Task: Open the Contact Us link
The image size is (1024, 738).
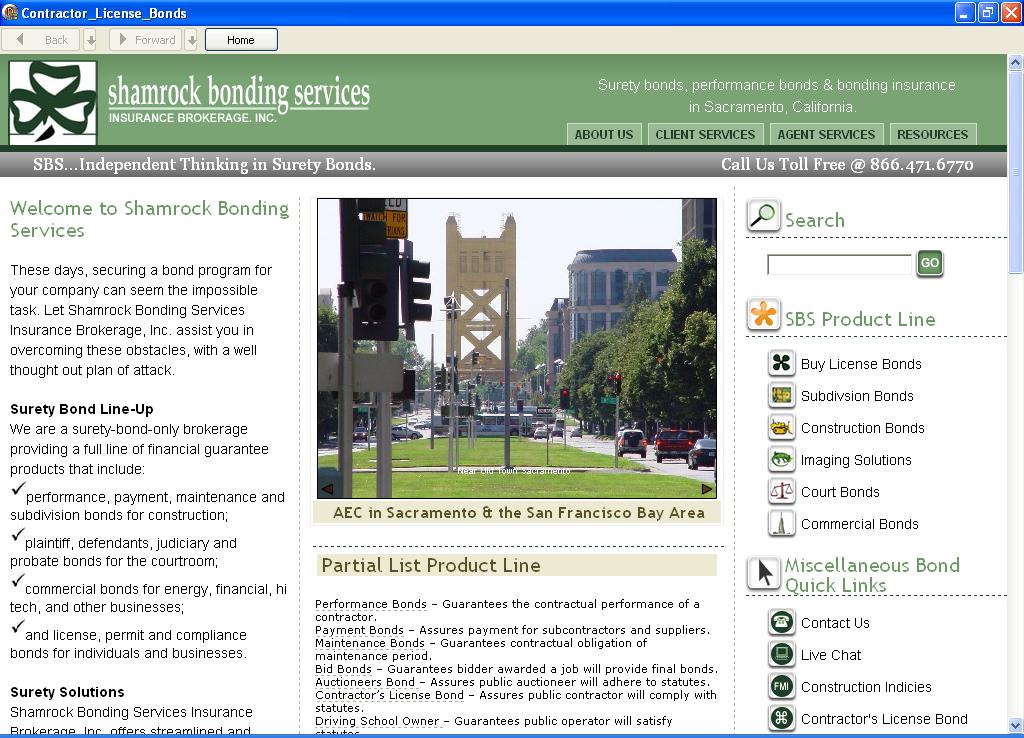Action: click(835, 623)
